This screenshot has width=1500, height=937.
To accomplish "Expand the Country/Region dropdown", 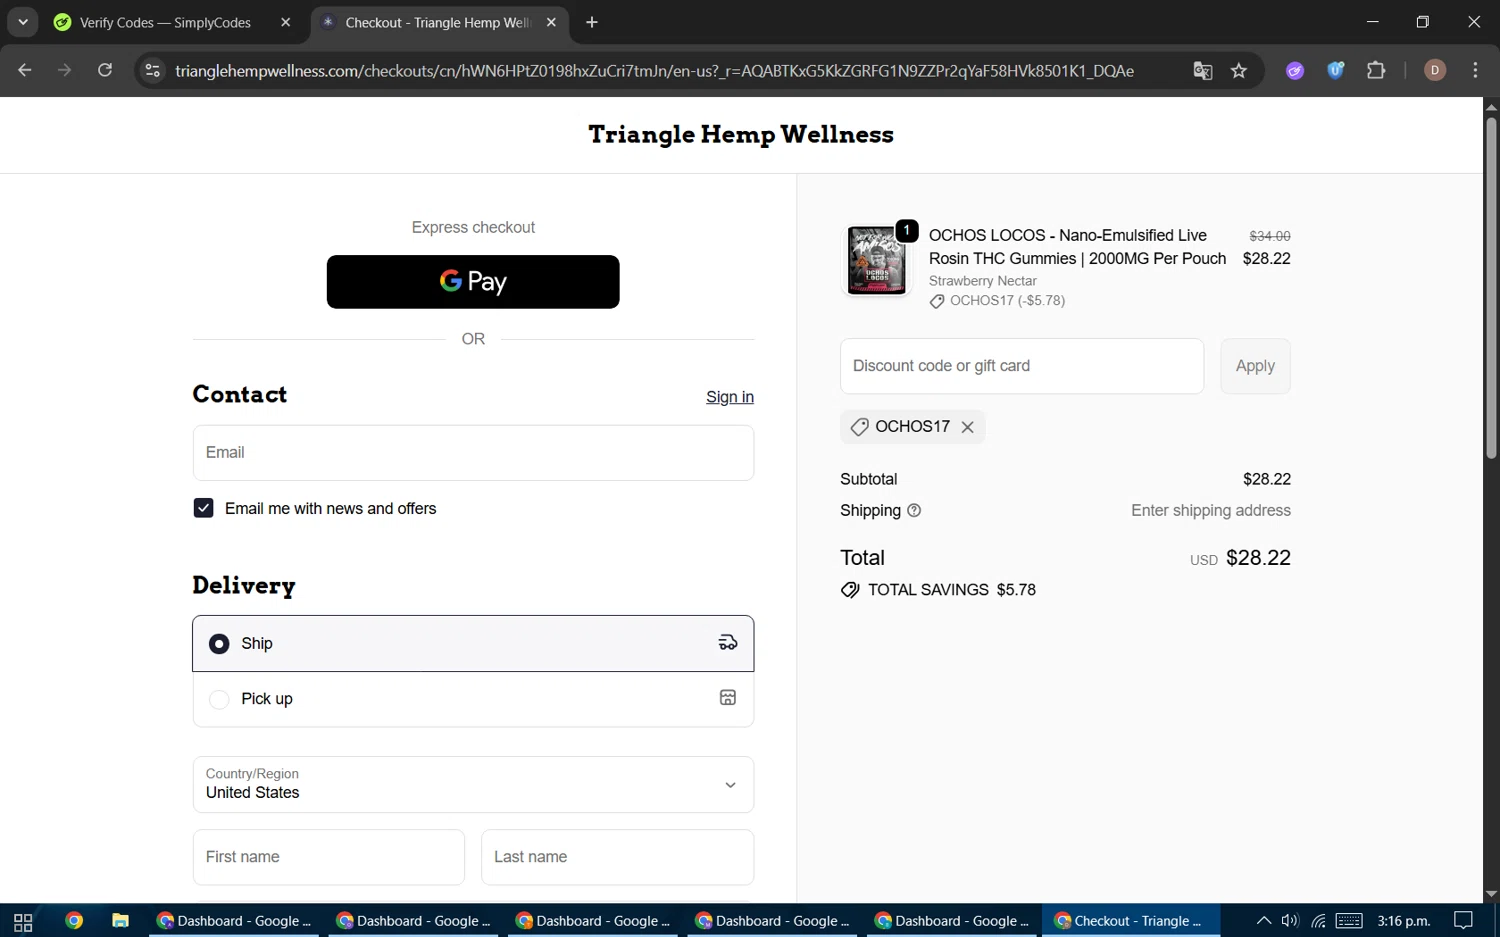I will tap(473, 784).
